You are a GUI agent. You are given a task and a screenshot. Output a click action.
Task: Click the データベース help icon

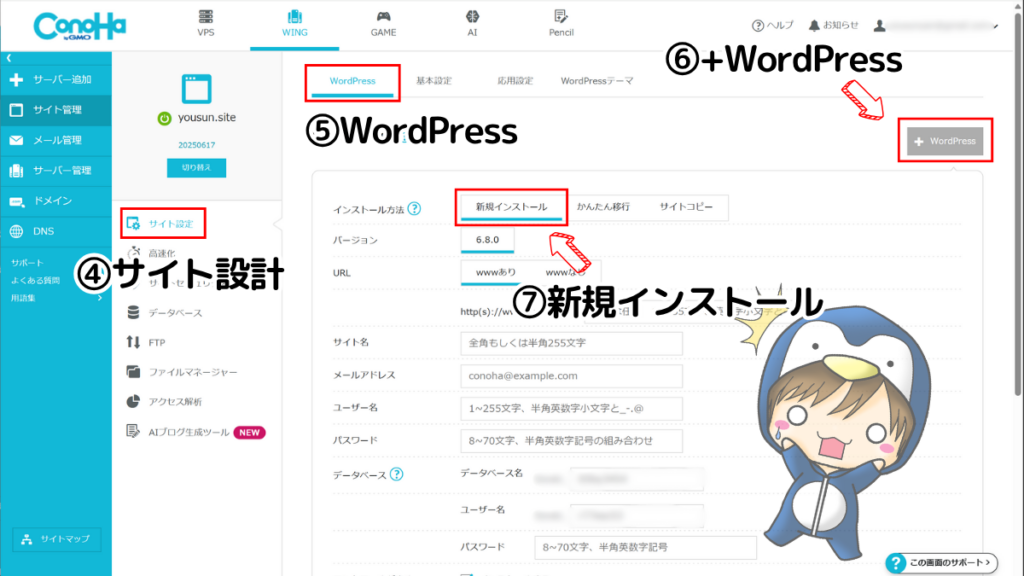point(396,474)
